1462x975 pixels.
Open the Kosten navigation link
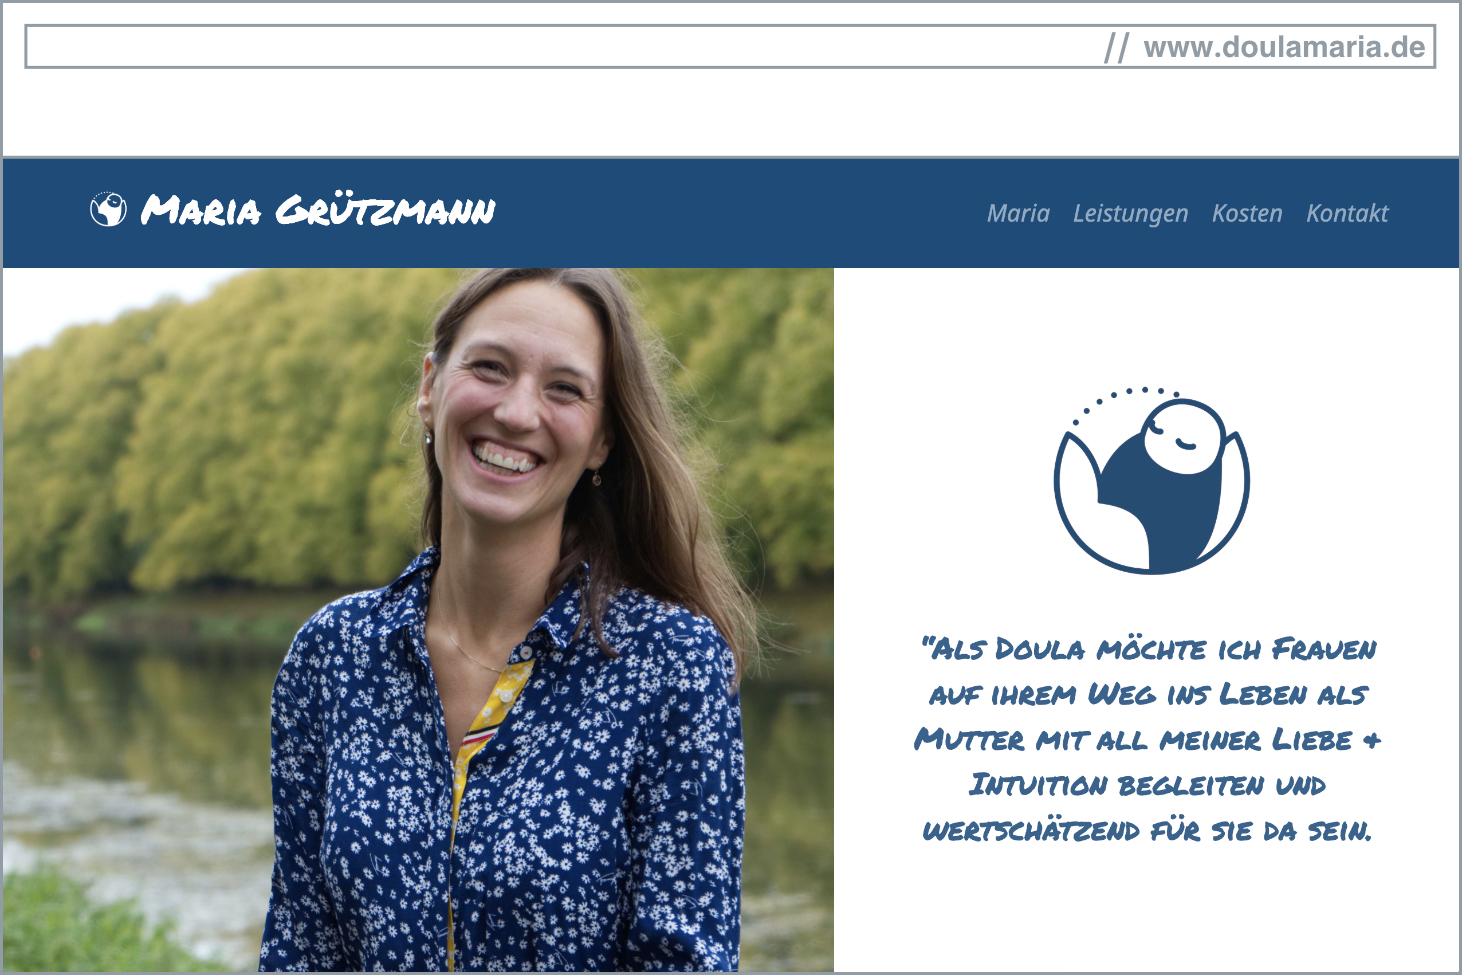point(1246,213)
